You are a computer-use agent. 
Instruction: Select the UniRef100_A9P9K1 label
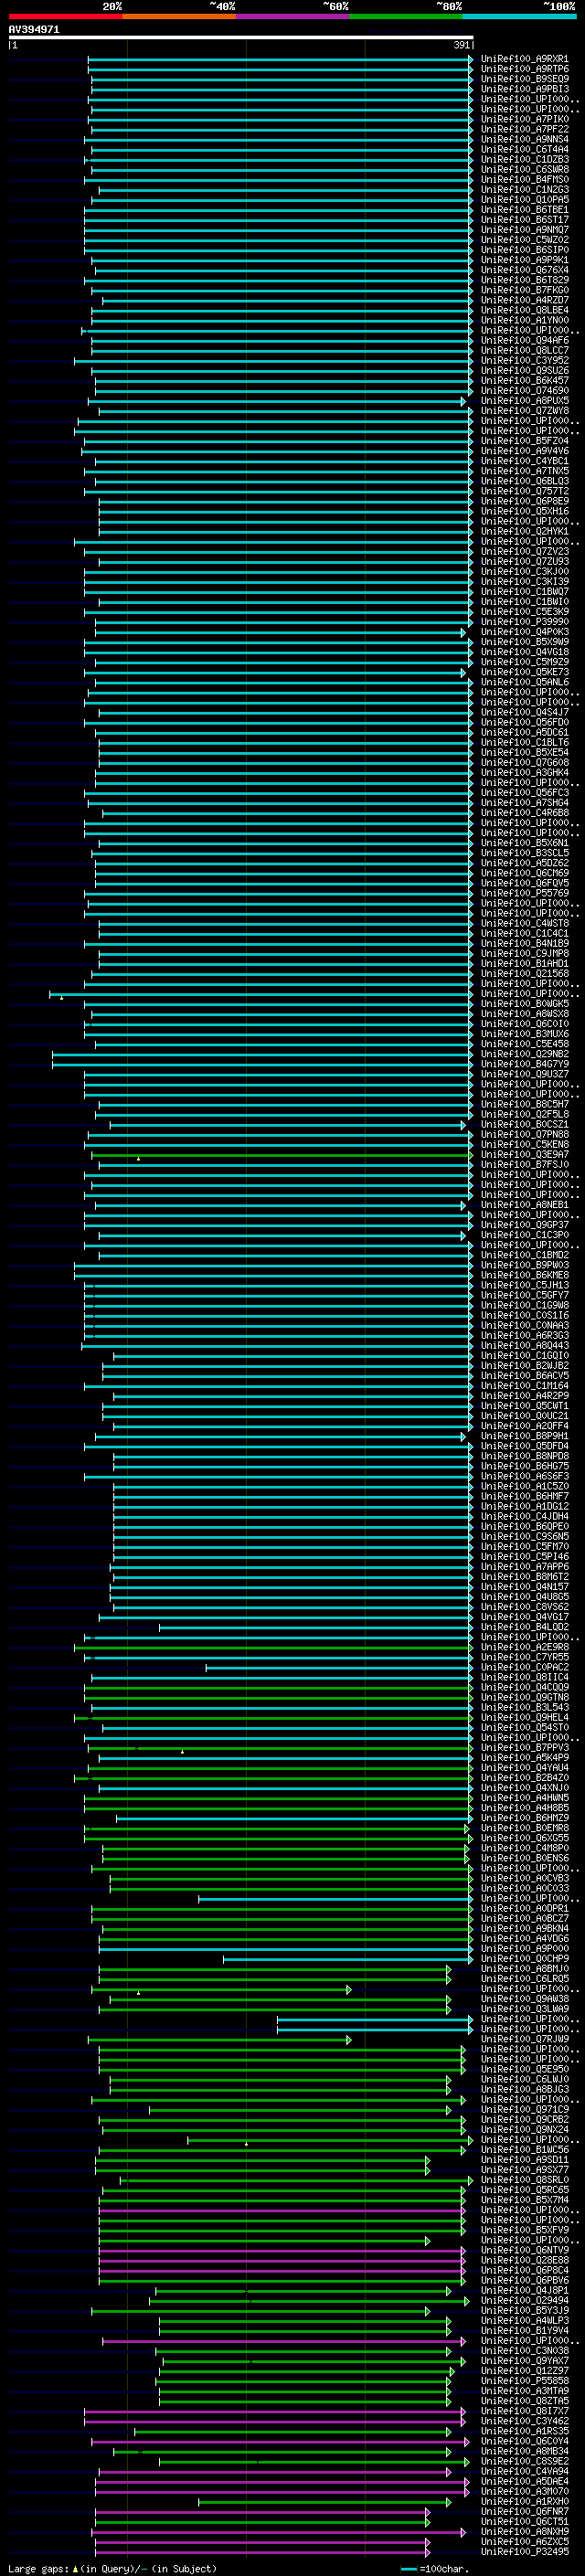click(x=525, y=260)
